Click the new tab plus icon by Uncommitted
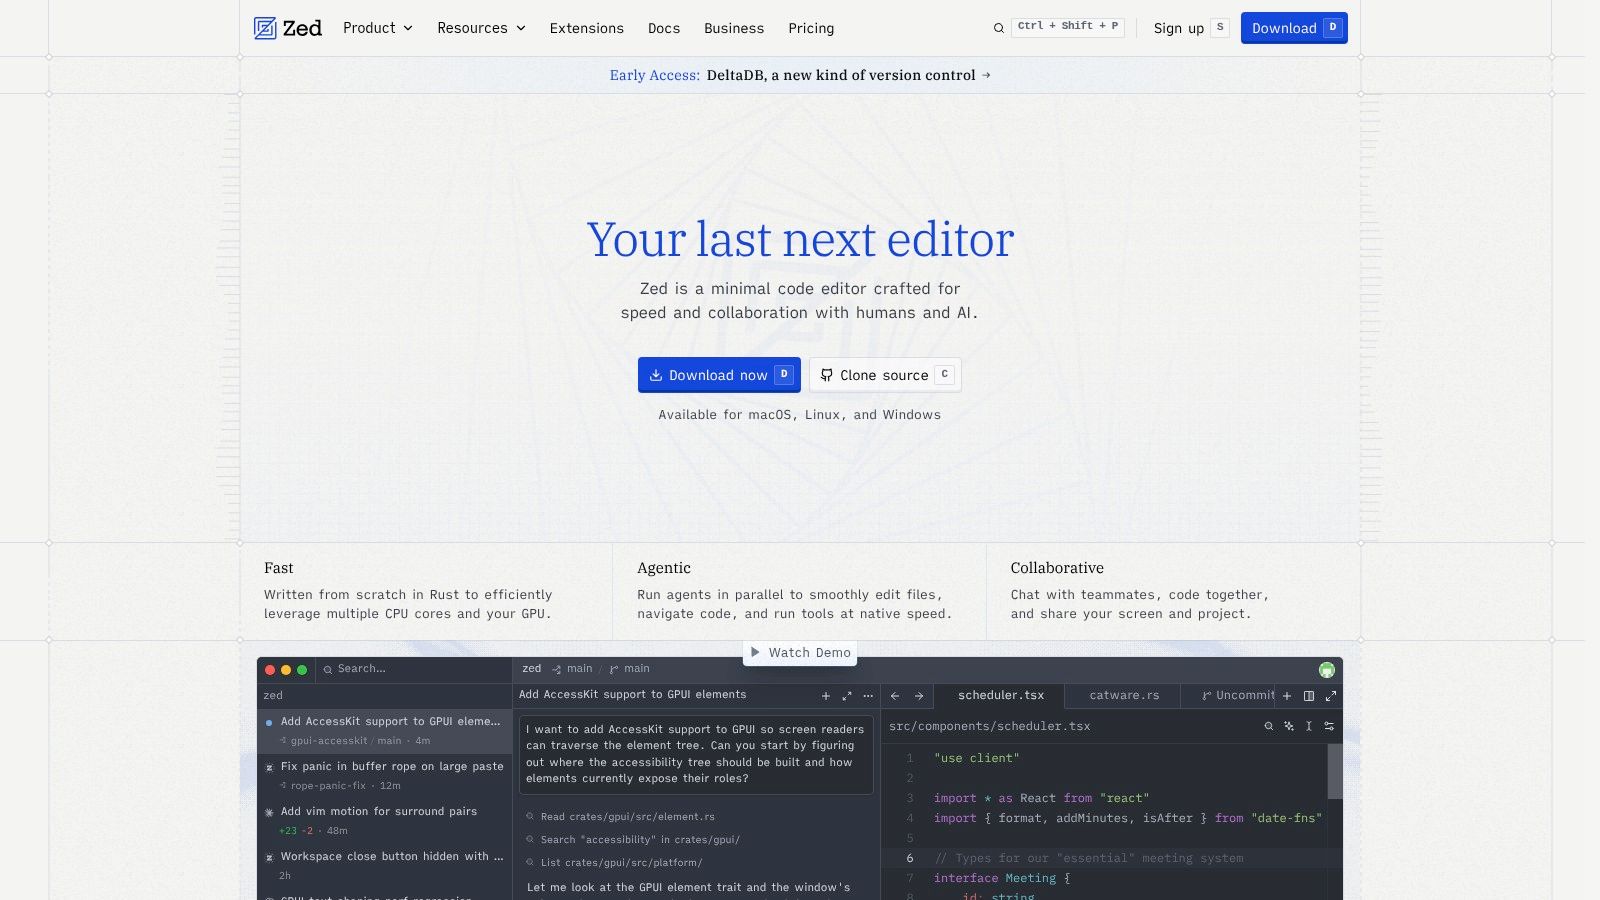The height and width of the screenshot is (900, 1600). point(1287,696)
